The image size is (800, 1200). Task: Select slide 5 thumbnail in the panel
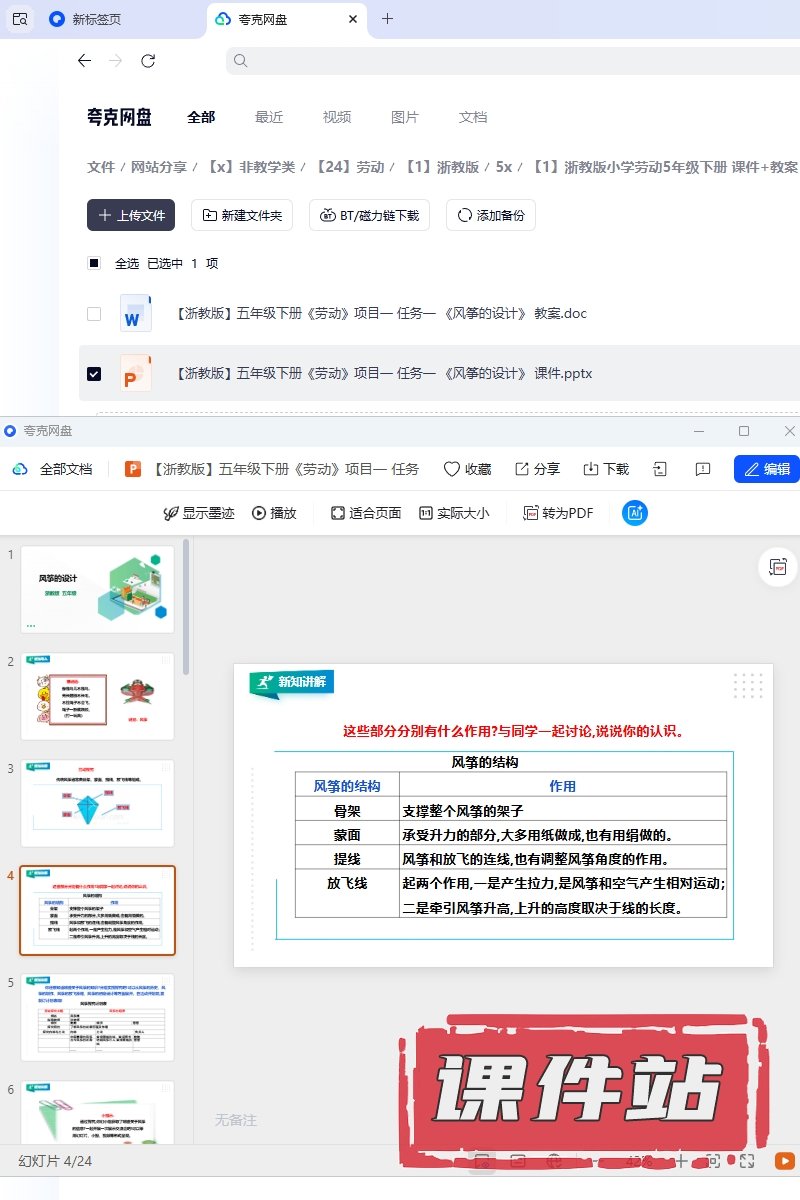tap(98, 1017)
